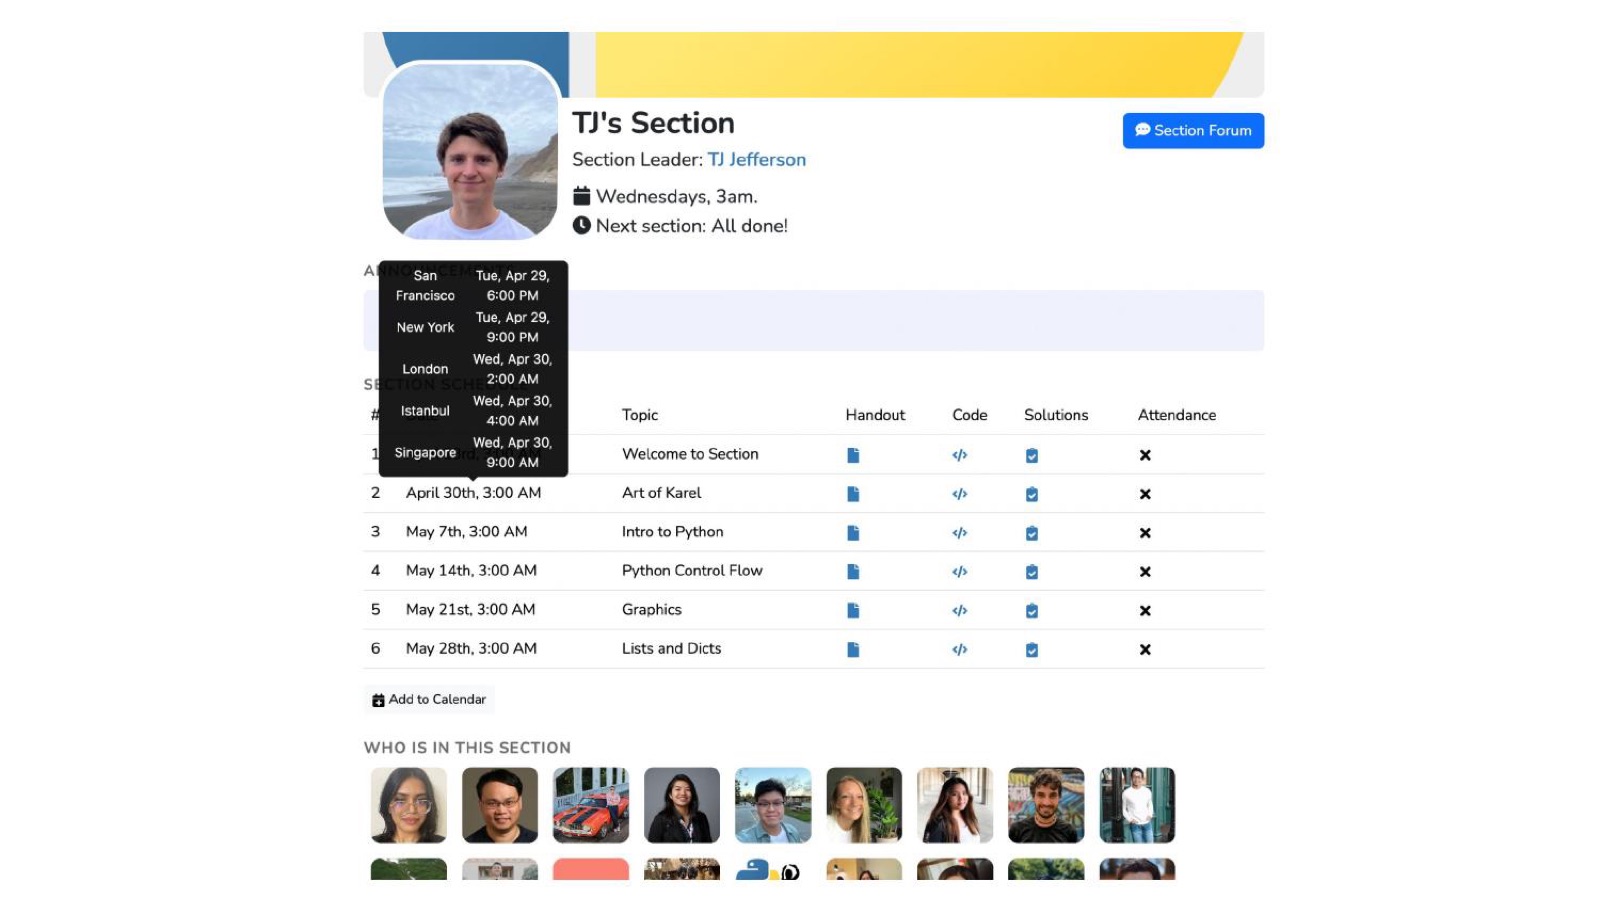Open handout for Intro to Python
Image resolution: width=1600 pixels, height=900 pixels.
pos(853,533)
